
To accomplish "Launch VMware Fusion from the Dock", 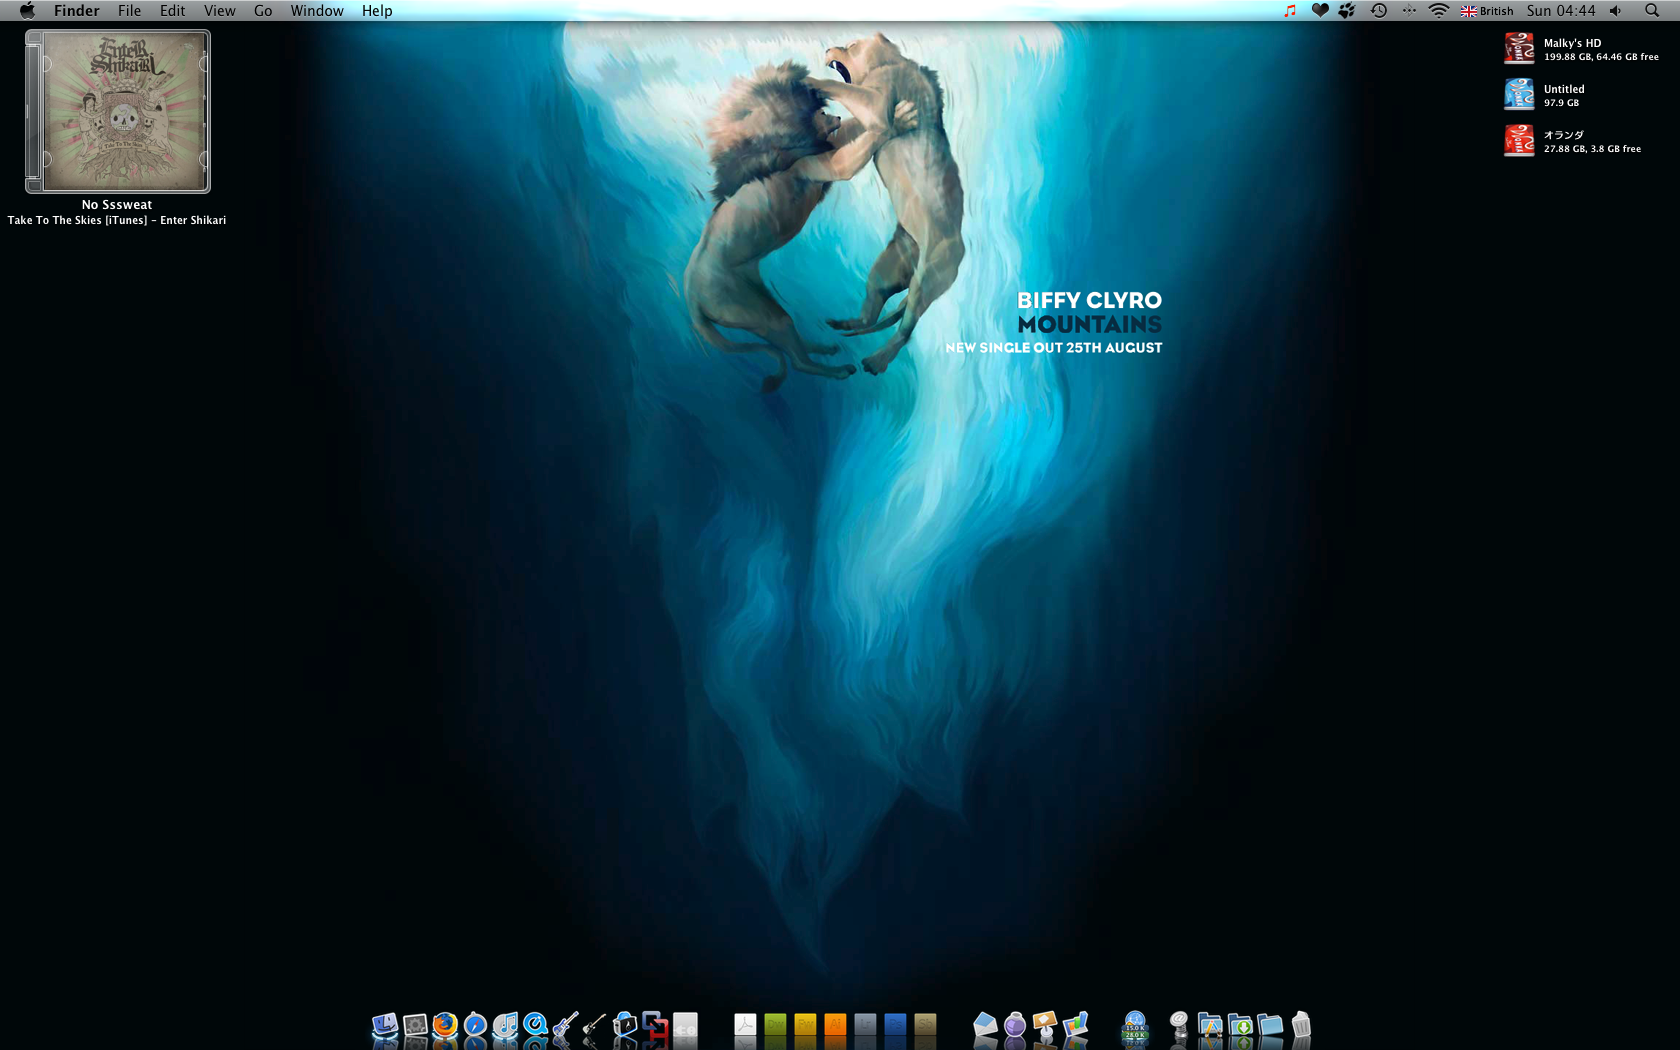I will (655, 1026).
